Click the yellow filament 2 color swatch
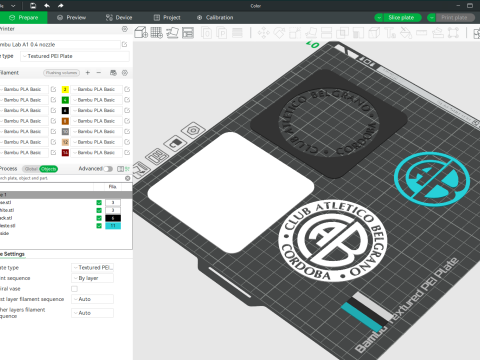 click(65, 89)
